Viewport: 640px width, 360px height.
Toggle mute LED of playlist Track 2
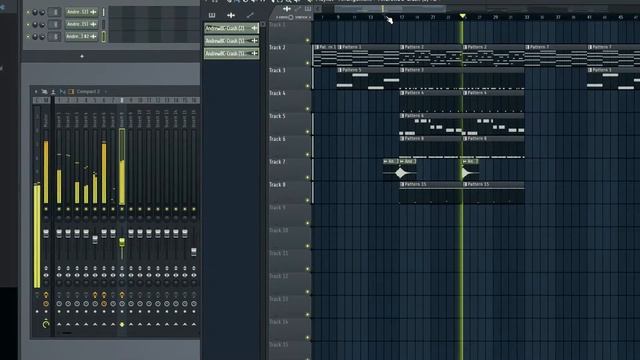[x=308, y=63]
